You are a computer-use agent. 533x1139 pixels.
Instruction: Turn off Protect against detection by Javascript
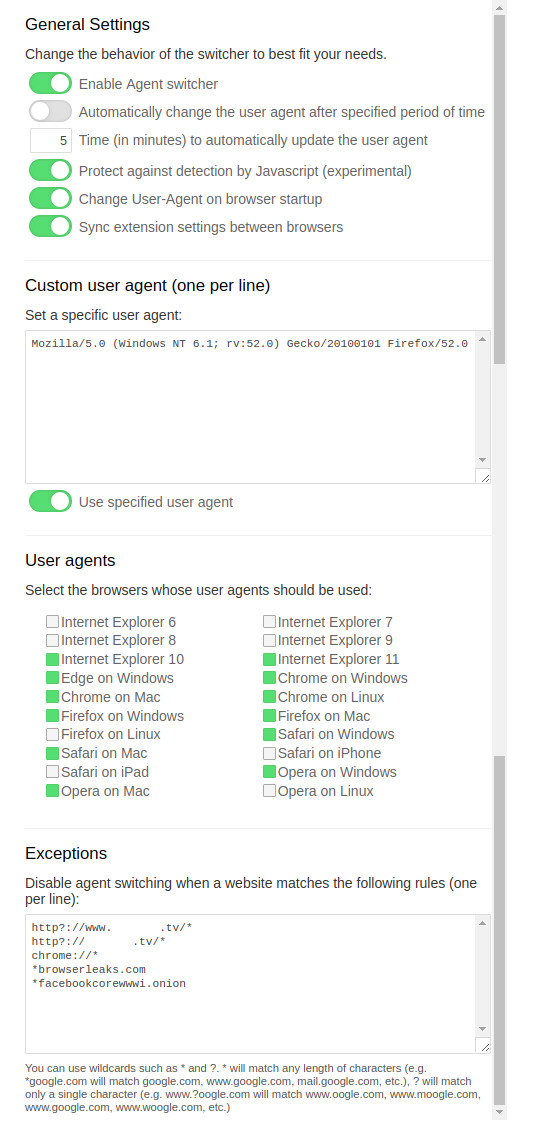(x=50, y=171)
